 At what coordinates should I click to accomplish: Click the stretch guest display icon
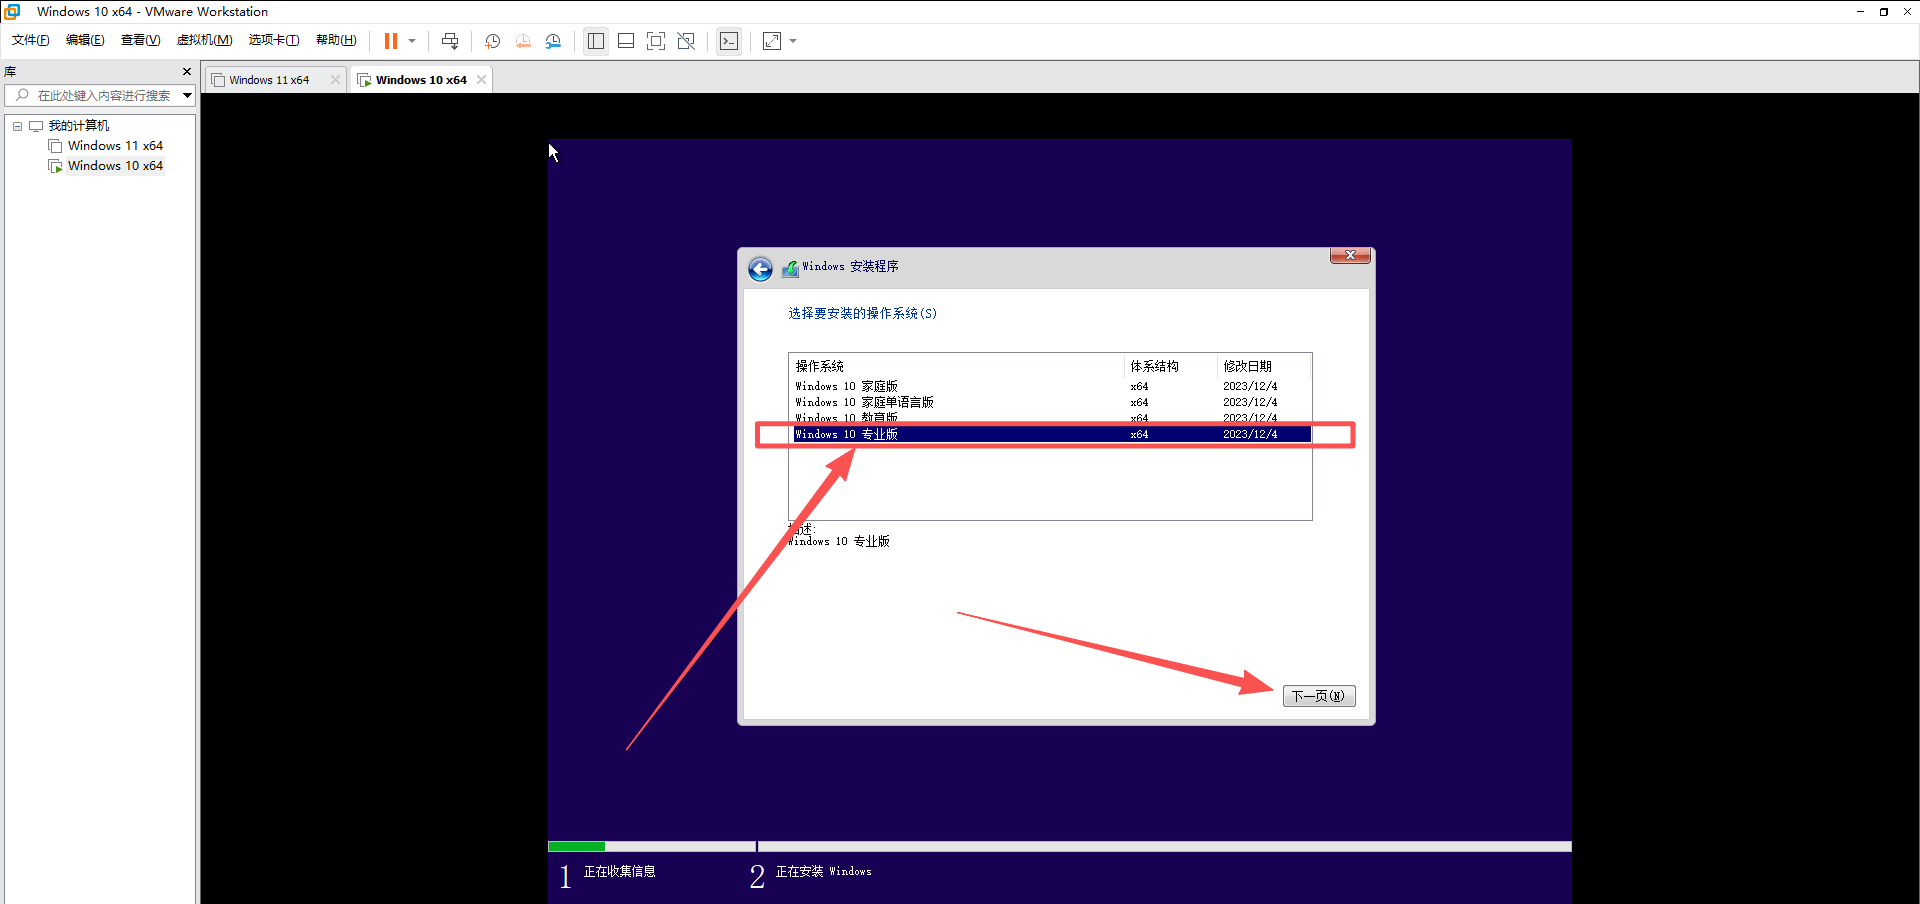[772, 41]
